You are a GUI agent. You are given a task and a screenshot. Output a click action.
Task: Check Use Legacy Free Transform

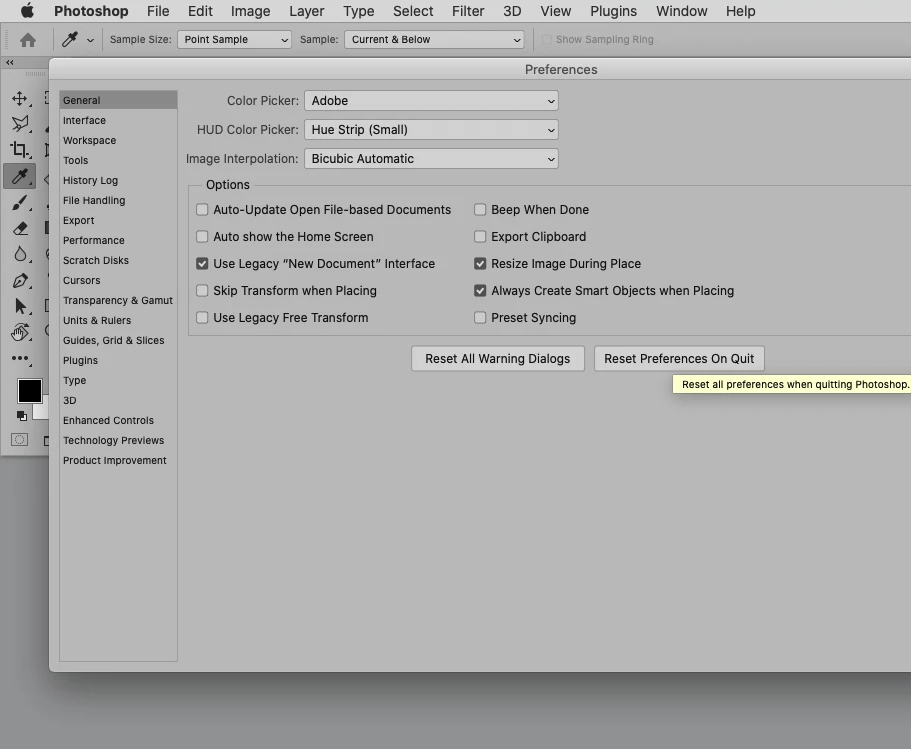click(x=202, y=318)
